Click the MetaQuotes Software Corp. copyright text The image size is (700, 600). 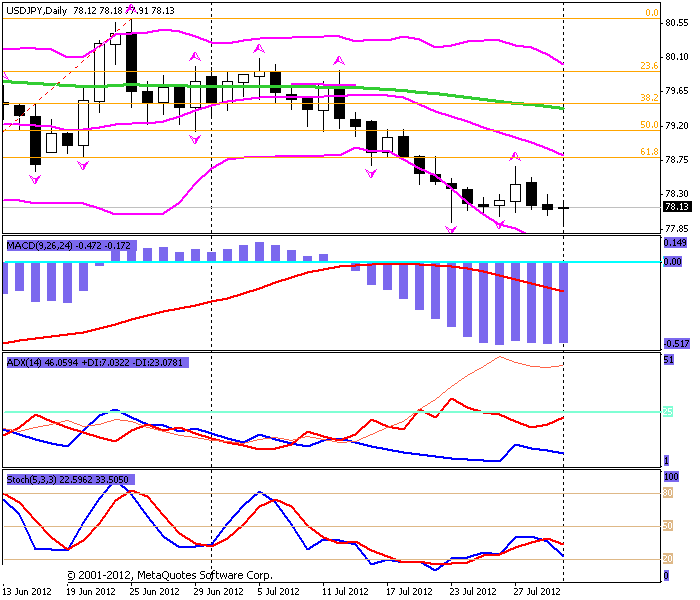[x=170, y=575]
